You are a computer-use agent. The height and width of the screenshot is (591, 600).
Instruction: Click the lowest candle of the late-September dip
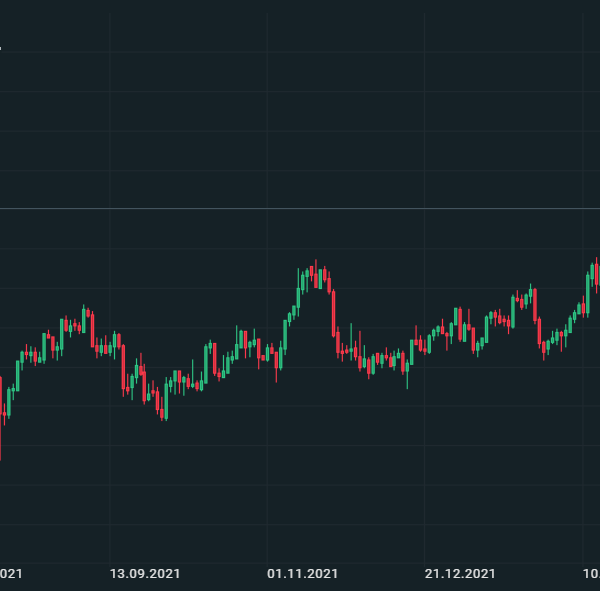click(163, 405)
